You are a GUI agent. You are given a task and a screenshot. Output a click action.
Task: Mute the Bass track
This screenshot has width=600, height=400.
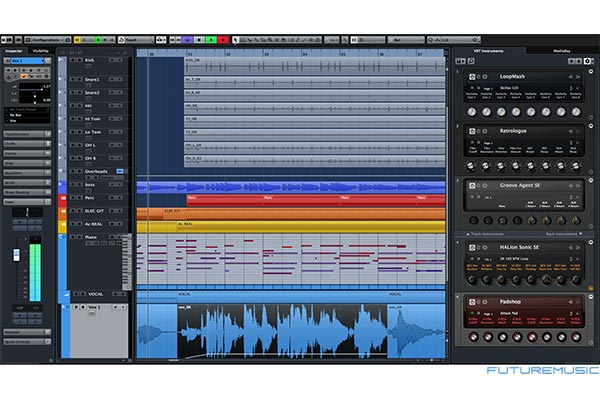72,184
